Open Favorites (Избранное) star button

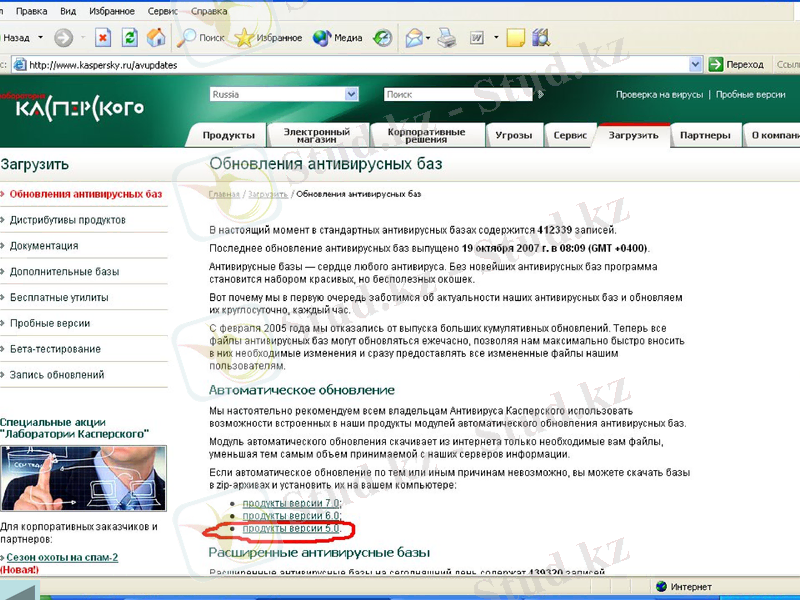[x=269, y=38]
